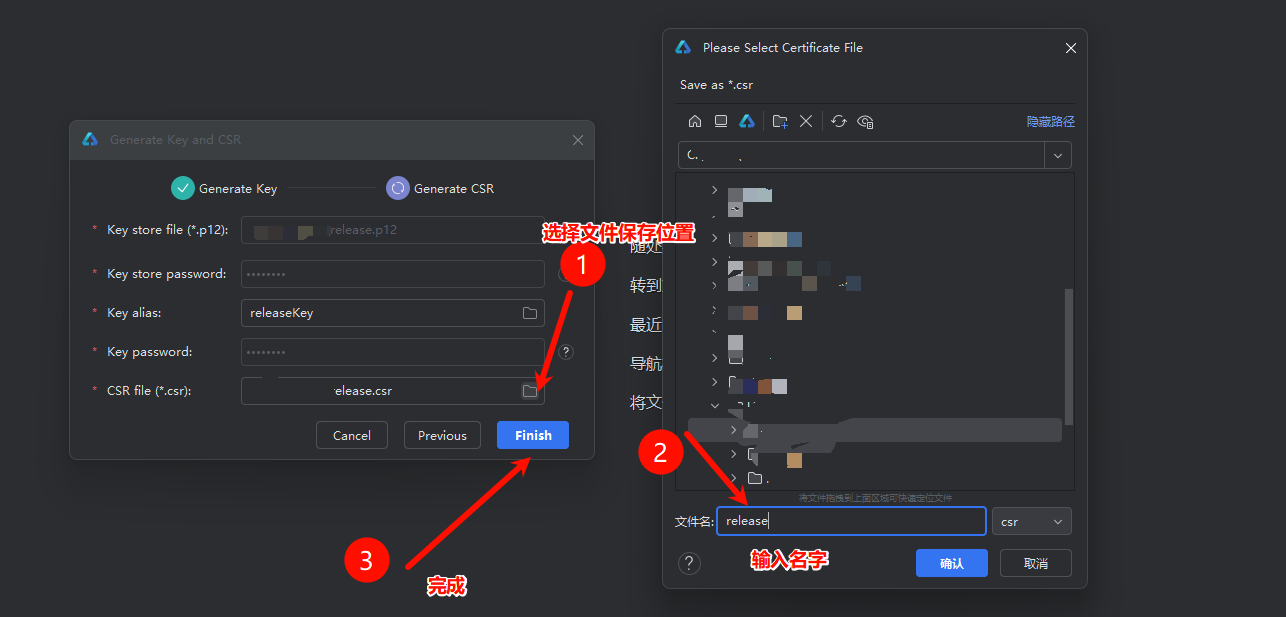Create a new folder via toolbar icon

coord(780,121)
